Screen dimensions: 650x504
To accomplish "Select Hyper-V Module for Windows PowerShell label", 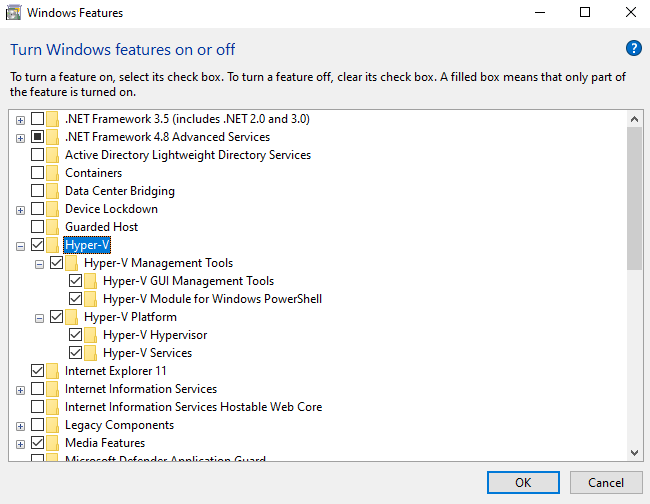I will 212,299.
